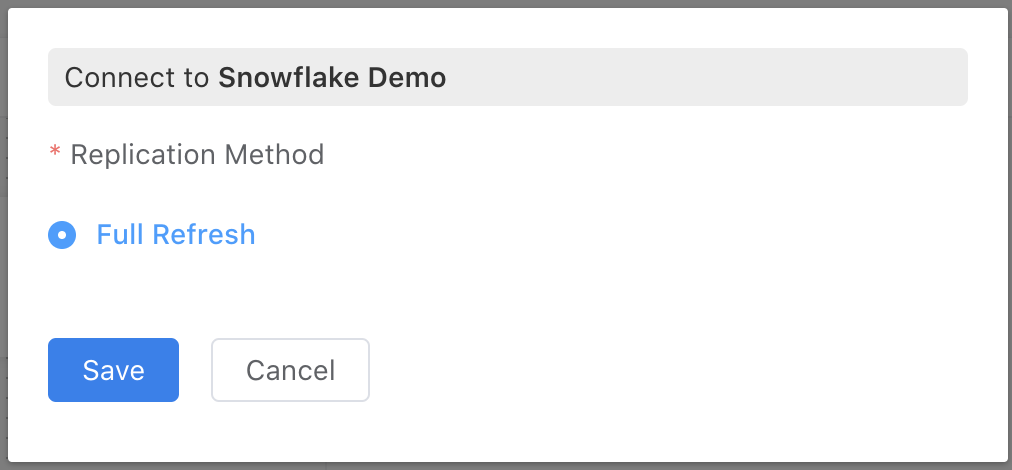Cancel the Snowflake Demo connection dialog

[x=290, y=370]
